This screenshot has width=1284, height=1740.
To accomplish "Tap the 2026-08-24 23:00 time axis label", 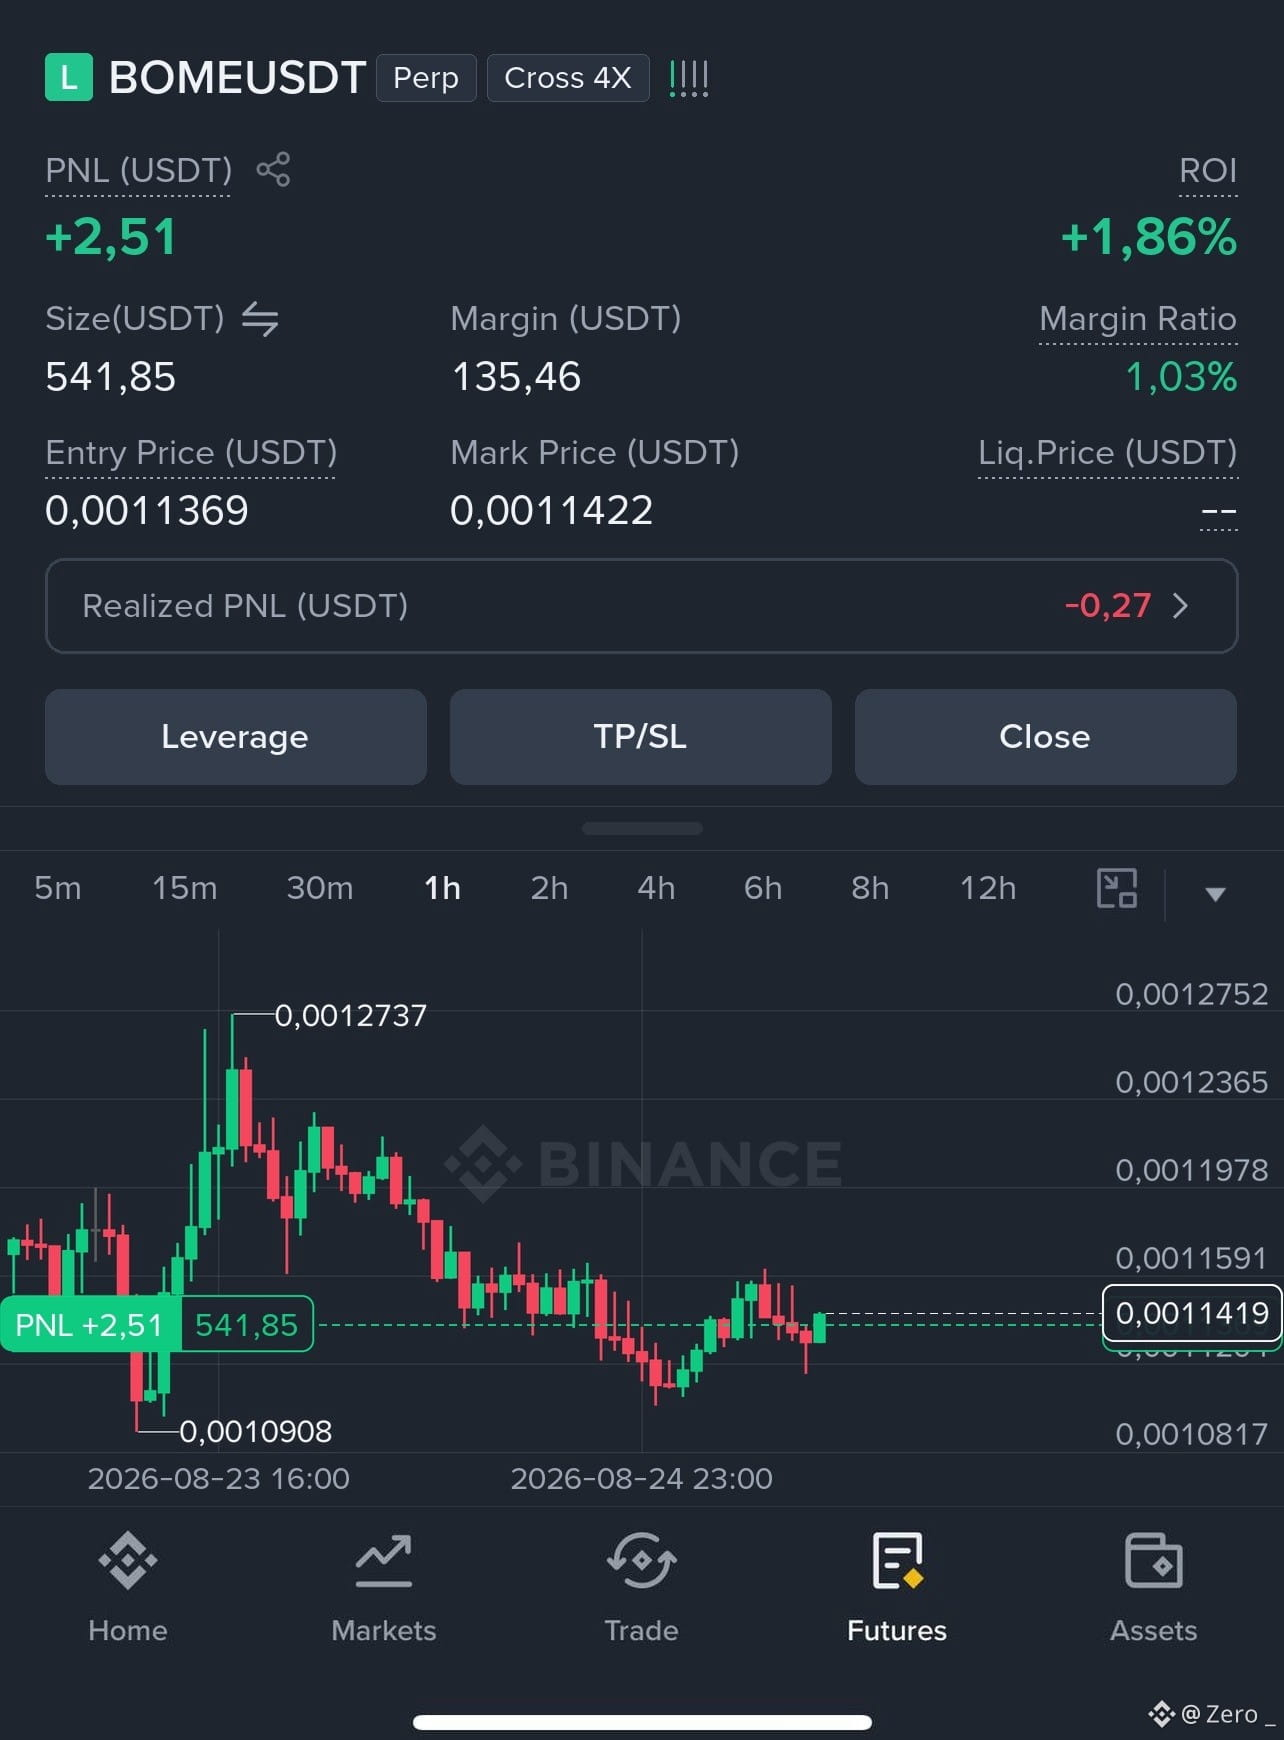I will pyautogui.click(x=642, y=1479).
